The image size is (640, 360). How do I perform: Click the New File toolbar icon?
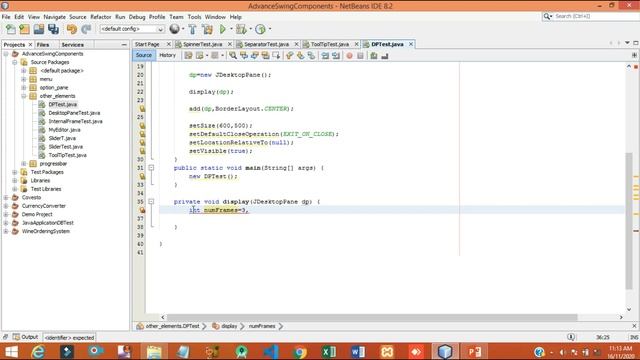11,29
